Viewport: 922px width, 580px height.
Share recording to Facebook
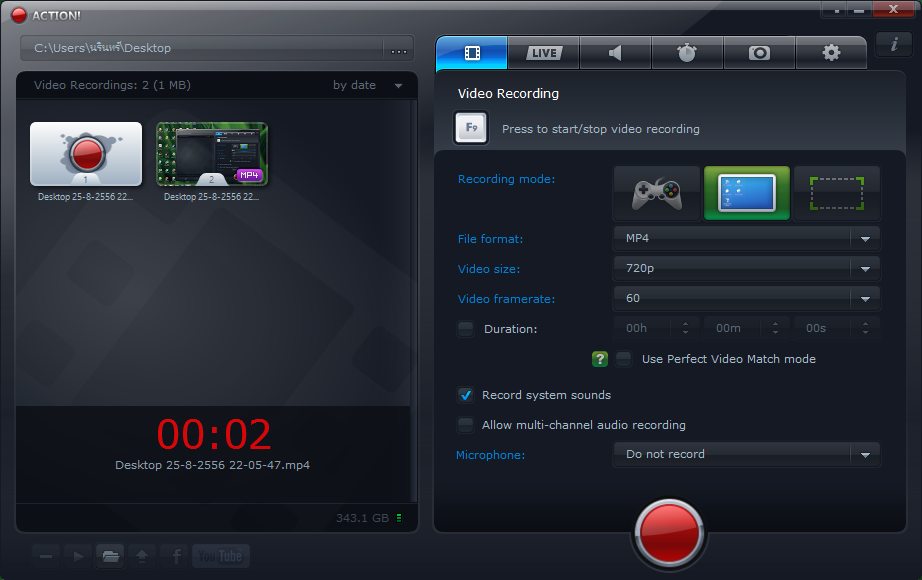point(176,556)
